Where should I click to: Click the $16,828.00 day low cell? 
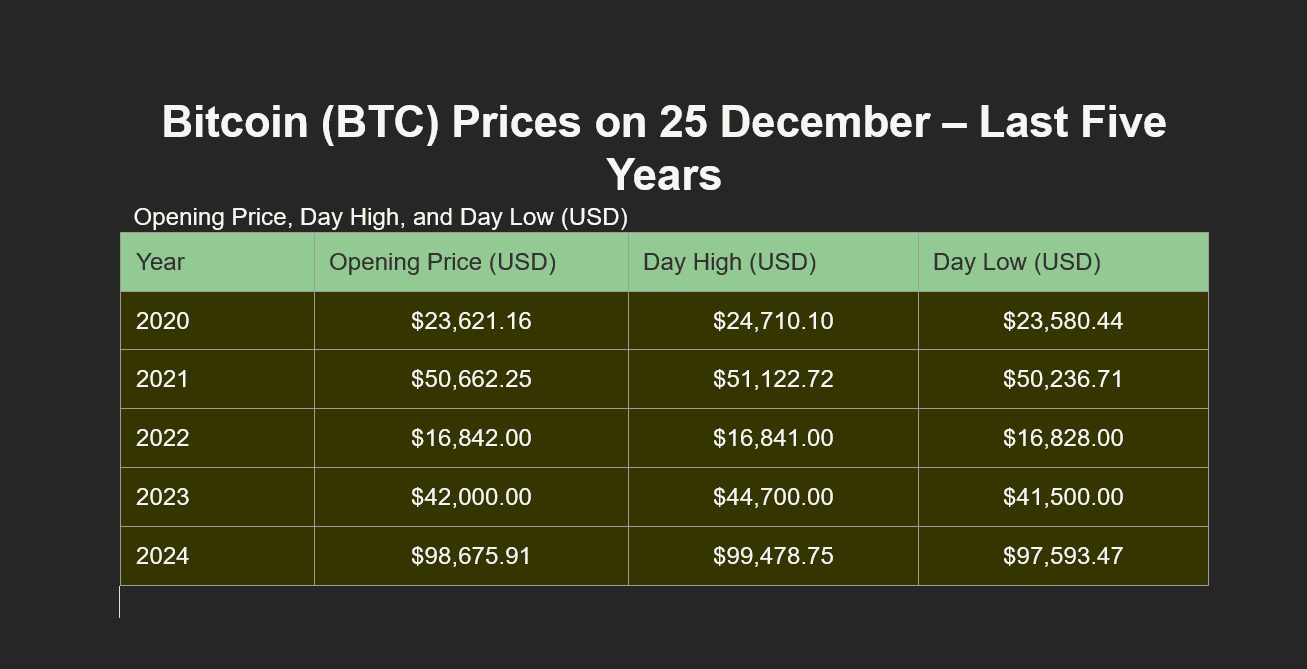1063,438
